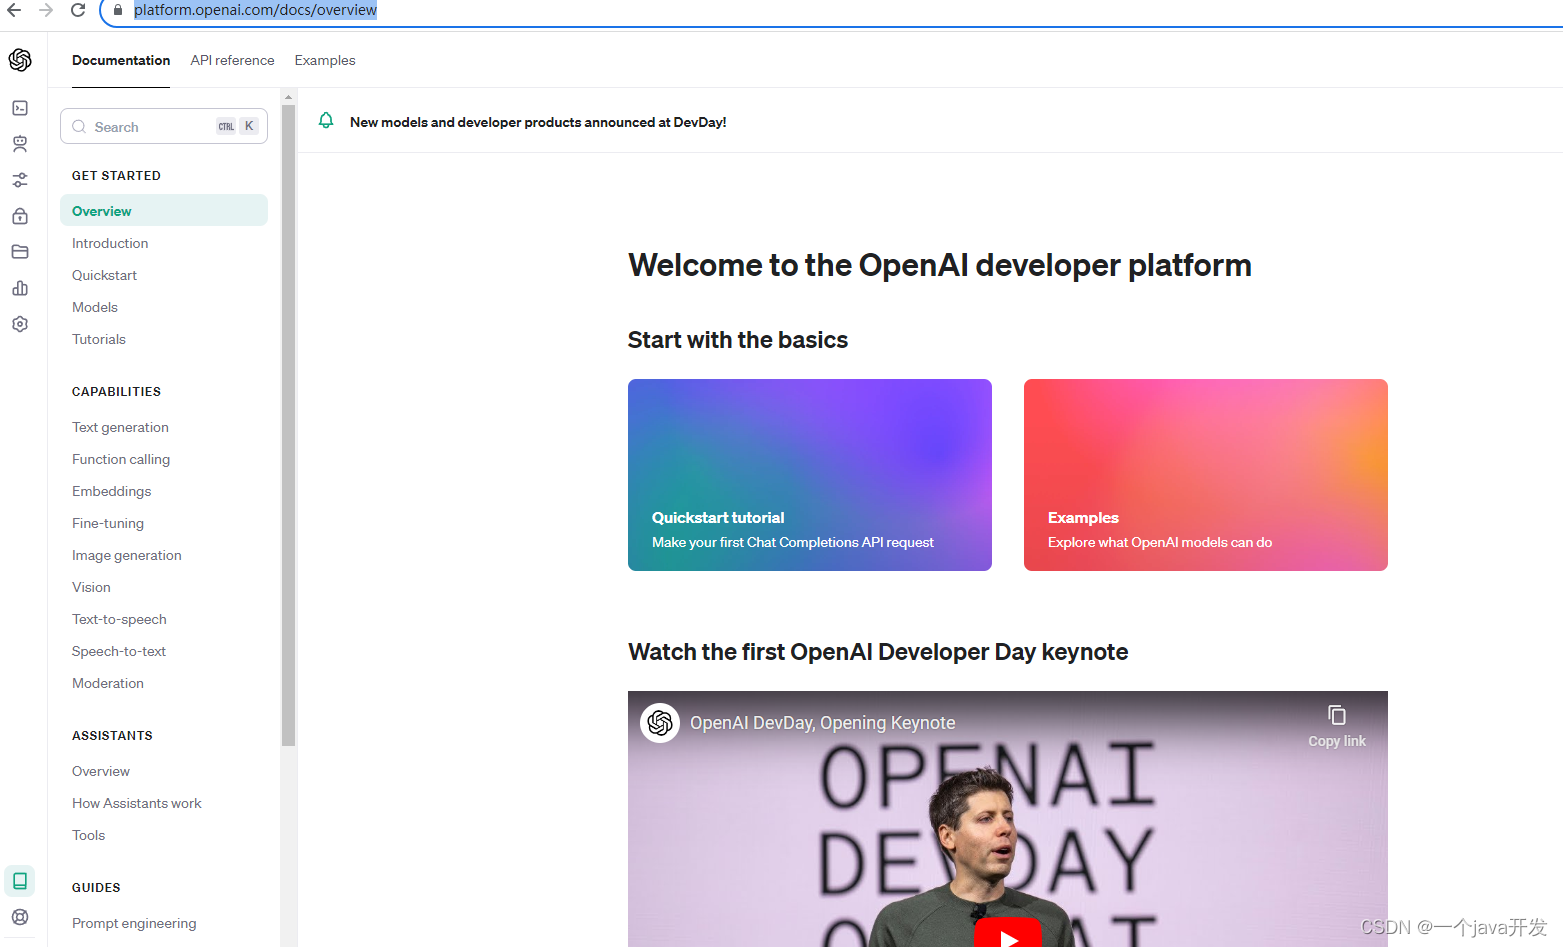Switch to the Documentation tab
Viewport: 1563px width, 947px height.
point(121,60)
